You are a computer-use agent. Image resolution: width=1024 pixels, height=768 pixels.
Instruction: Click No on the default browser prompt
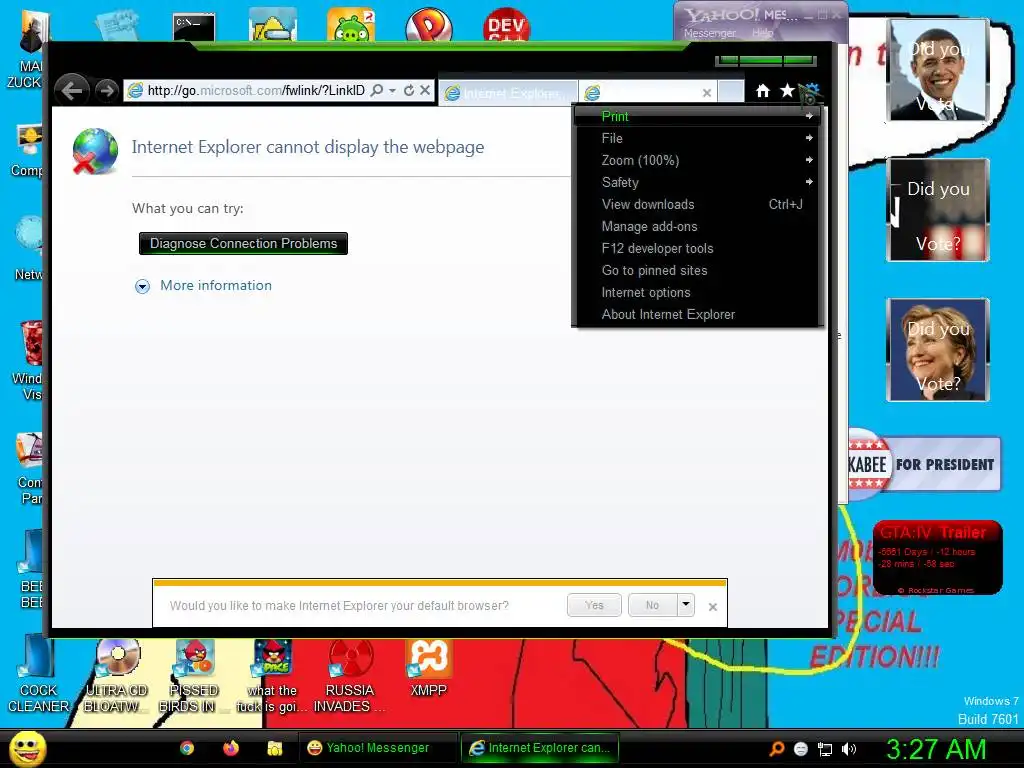652,605
